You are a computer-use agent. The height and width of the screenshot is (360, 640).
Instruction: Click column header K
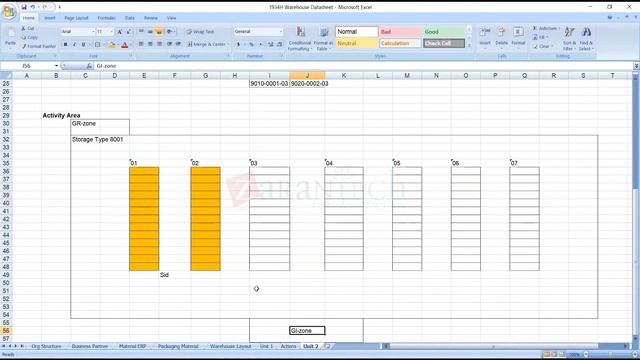point(344,76)
